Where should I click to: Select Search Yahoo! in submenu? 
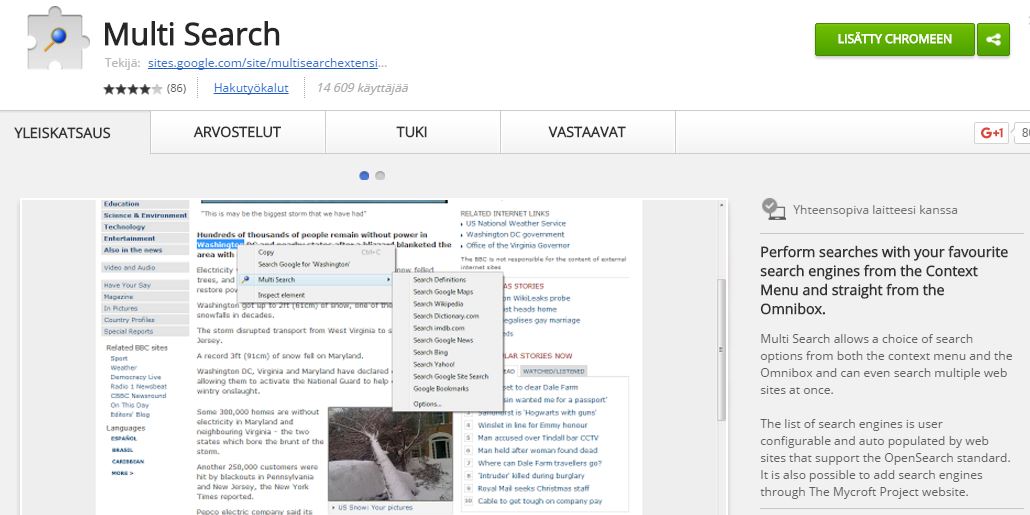pos(434,364)
